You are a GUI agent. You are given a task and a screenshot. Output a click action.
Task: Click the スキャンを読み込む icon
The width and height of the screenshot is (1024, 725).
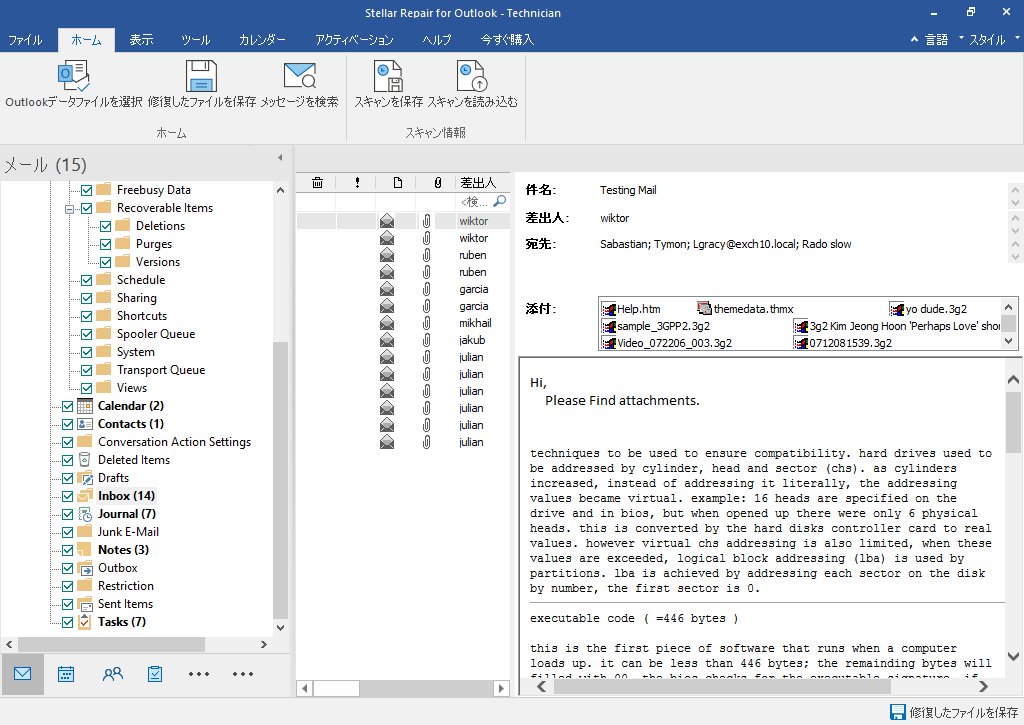point(472,76)
